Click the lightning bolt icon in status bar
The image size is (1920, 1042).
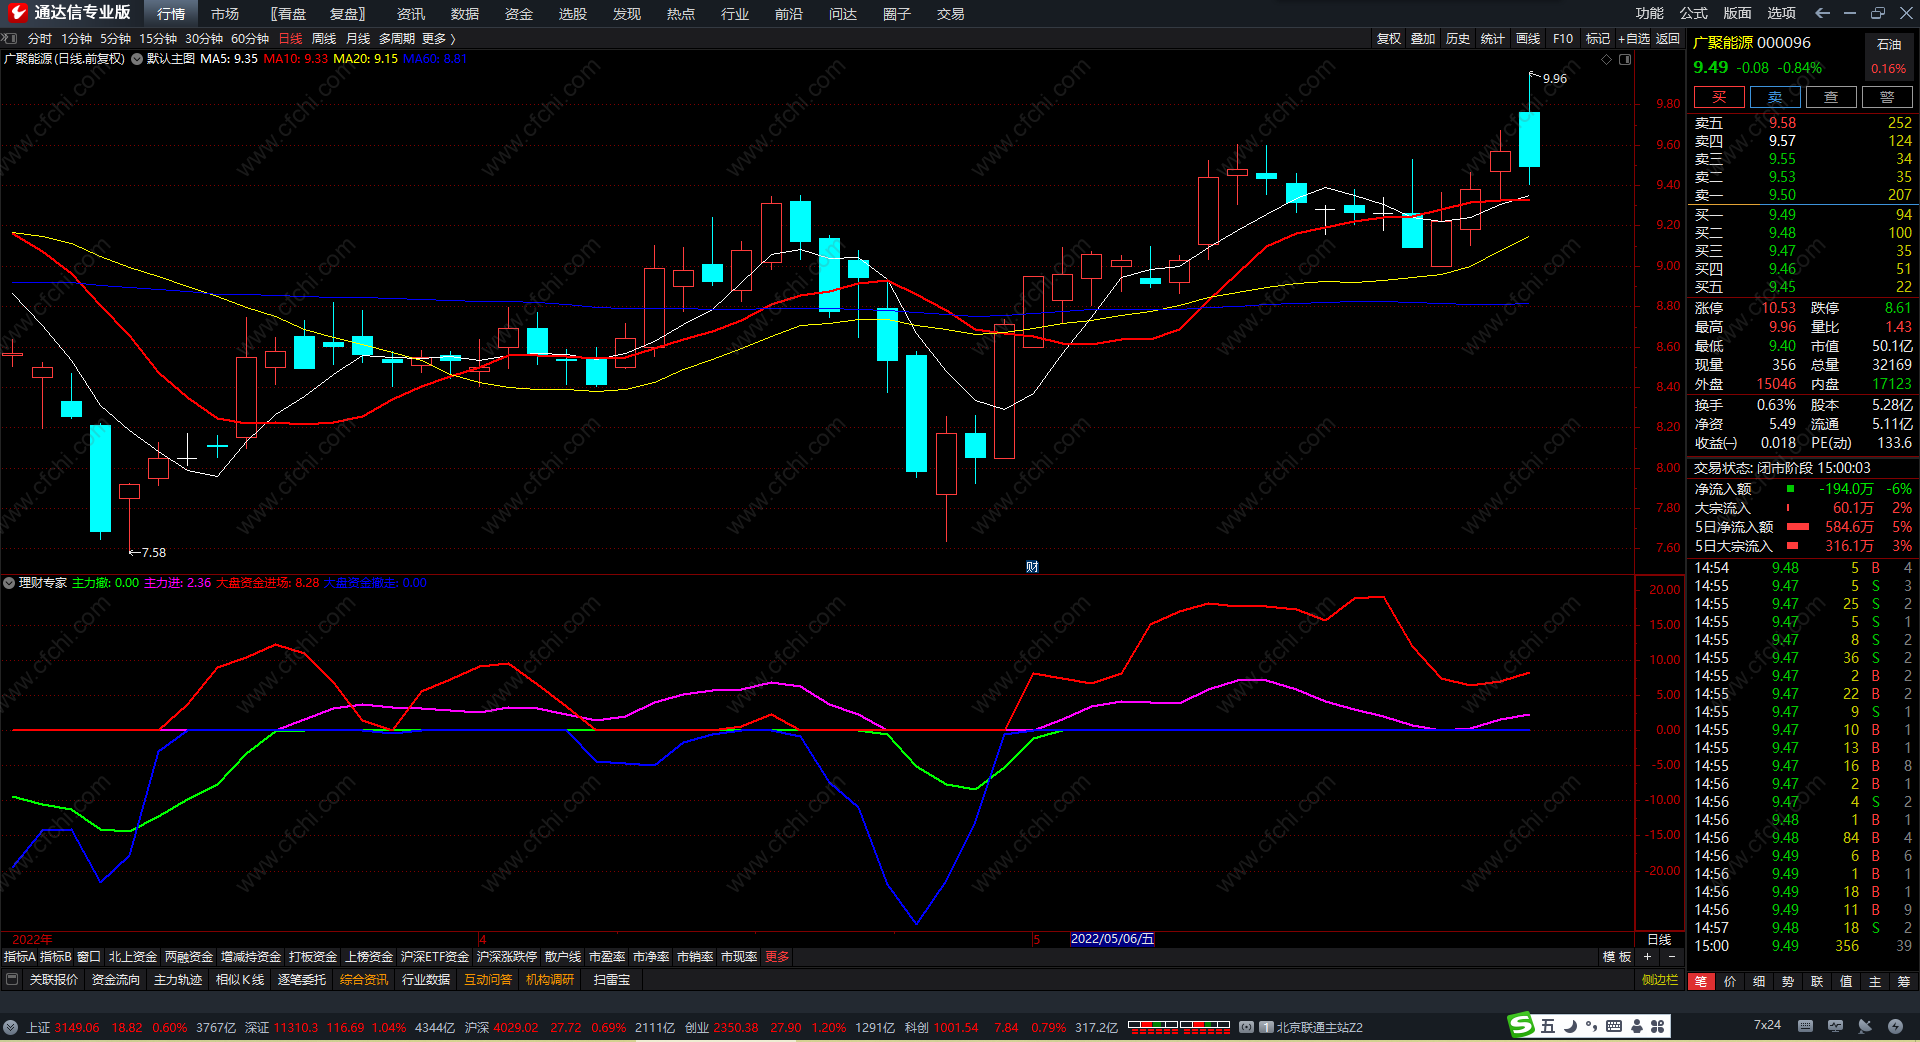[x=1895, y=1026]
